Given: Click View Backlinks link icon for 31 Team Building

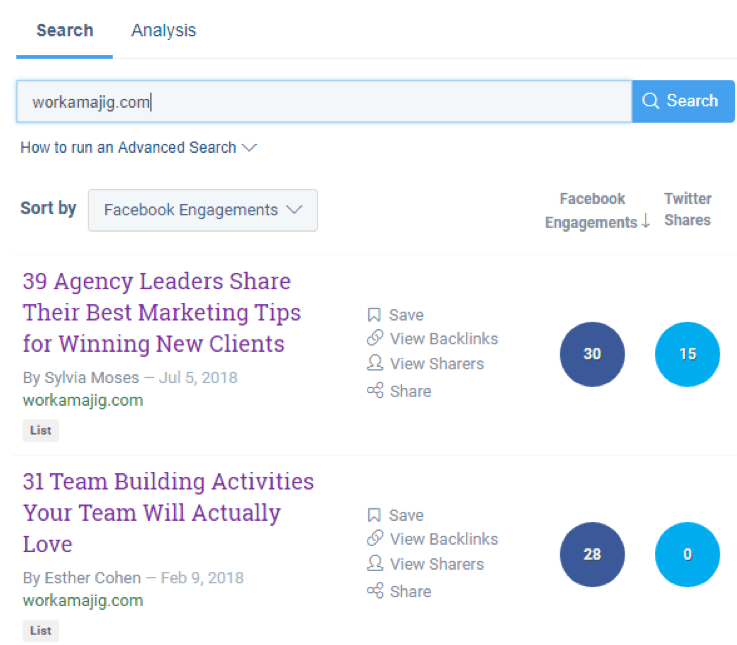Looking at the screenshot, I should (x=375, y=539).
